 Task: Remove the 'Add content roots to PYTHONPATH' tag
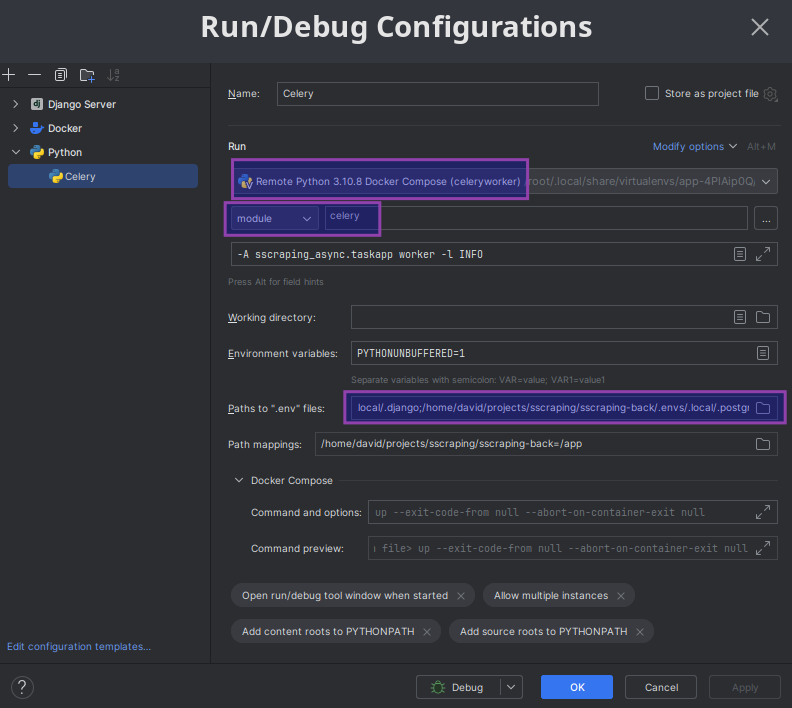pyautogui.click(x=427, y=632)
